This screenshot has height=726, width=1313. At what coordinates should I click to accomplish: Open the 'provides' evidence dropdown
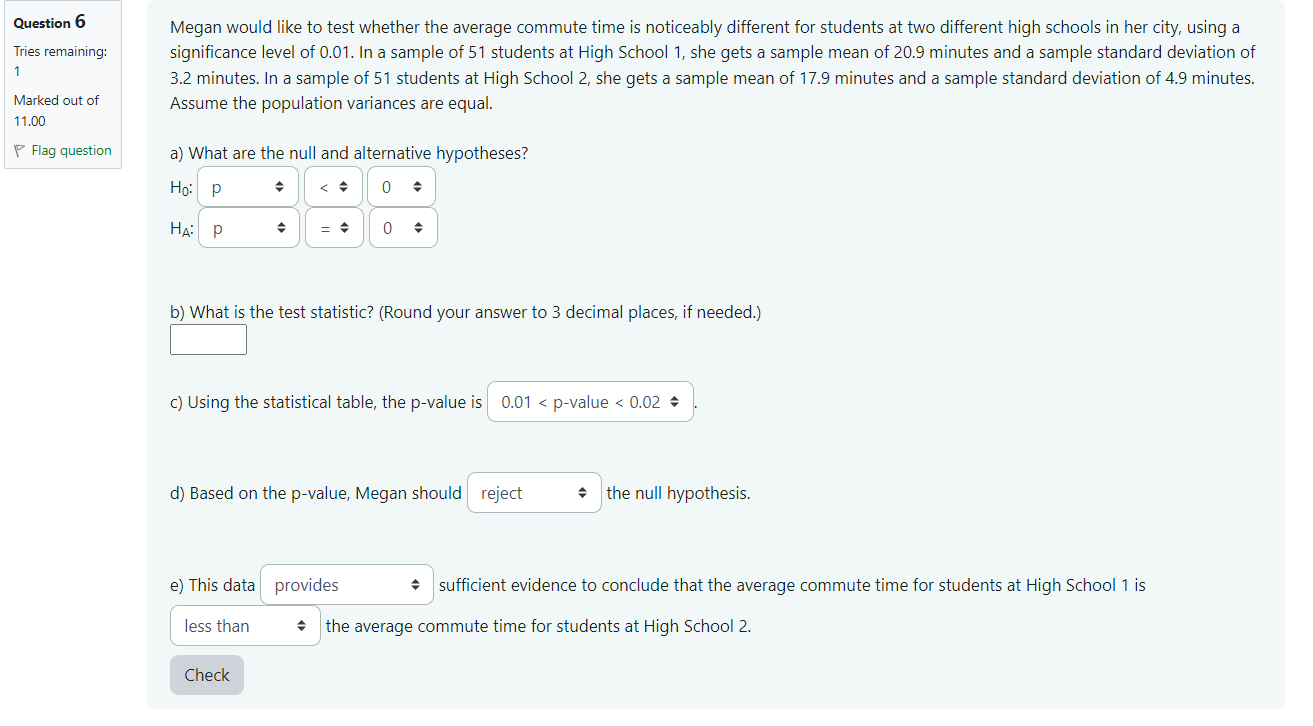coord(347,585)
